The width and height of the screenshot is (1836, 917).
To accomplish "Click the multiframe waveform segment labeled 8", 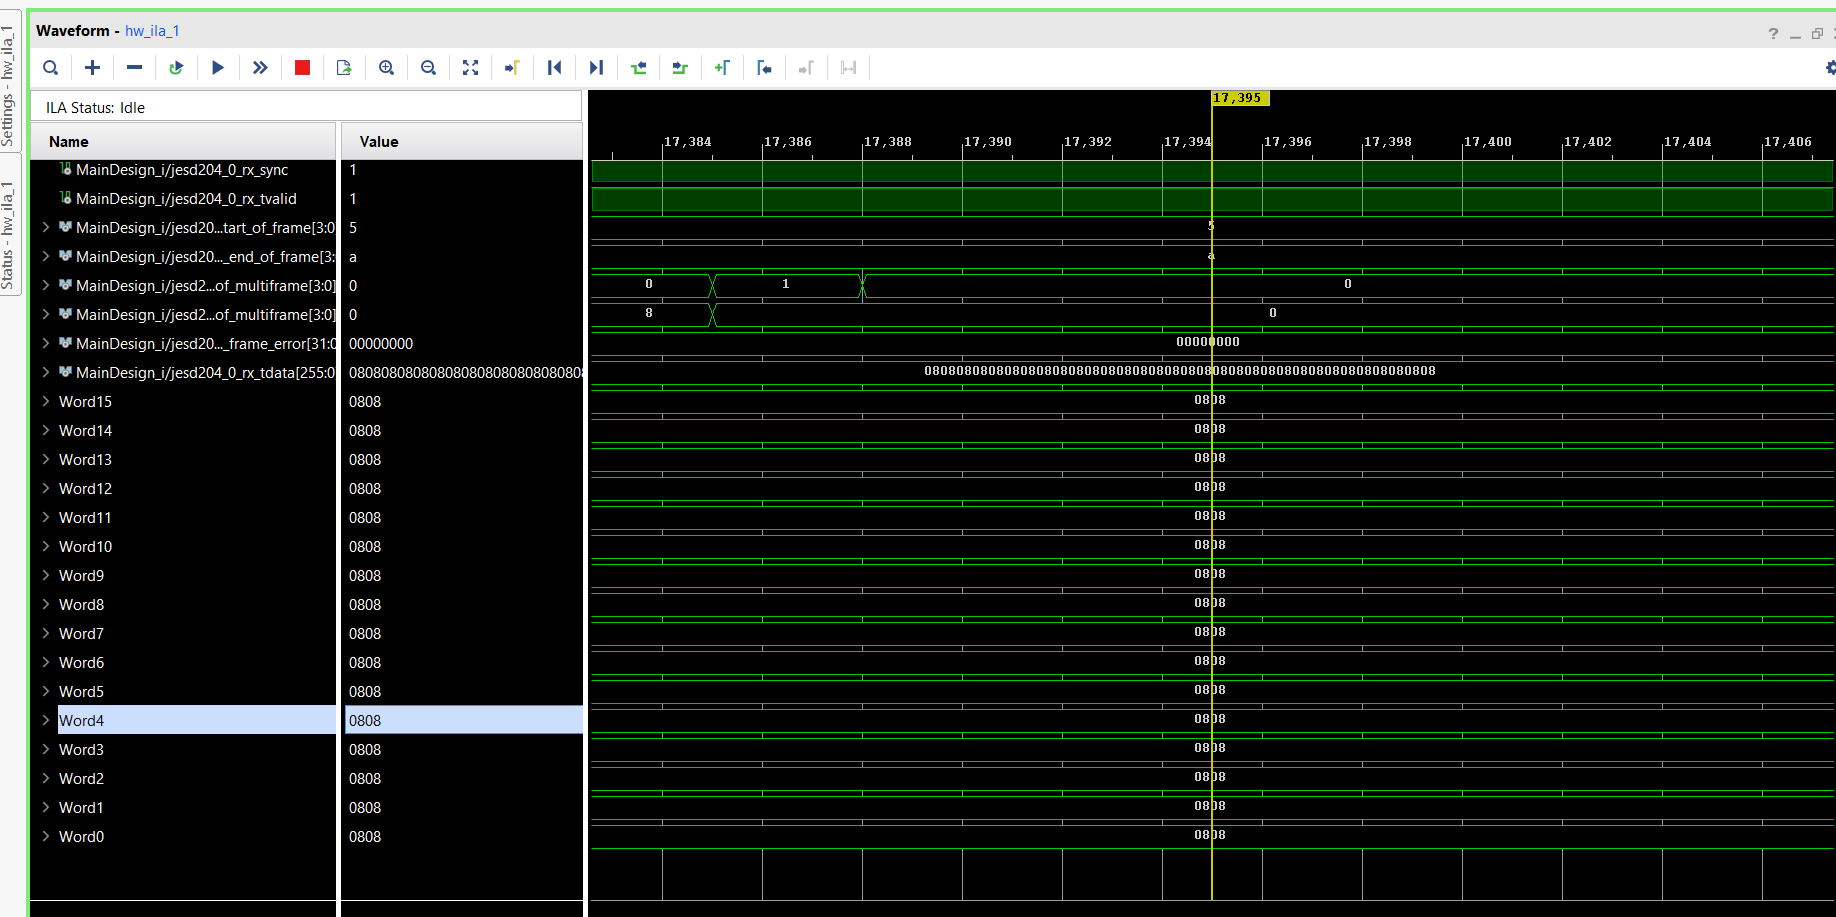I will [649, 314].
